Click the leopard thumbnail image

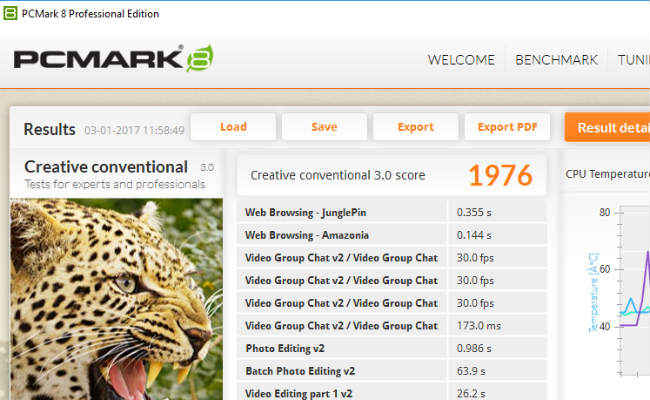[116, 299]
